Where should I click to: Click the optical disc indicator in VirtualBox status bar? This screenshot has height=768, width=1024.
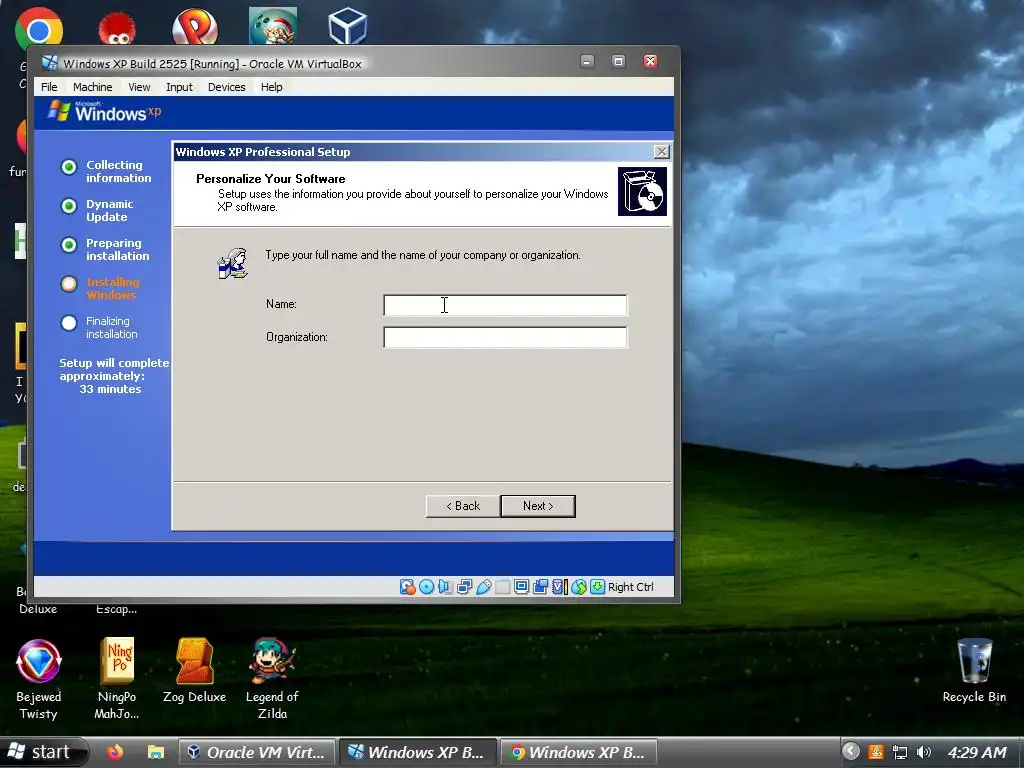[426, 587]
